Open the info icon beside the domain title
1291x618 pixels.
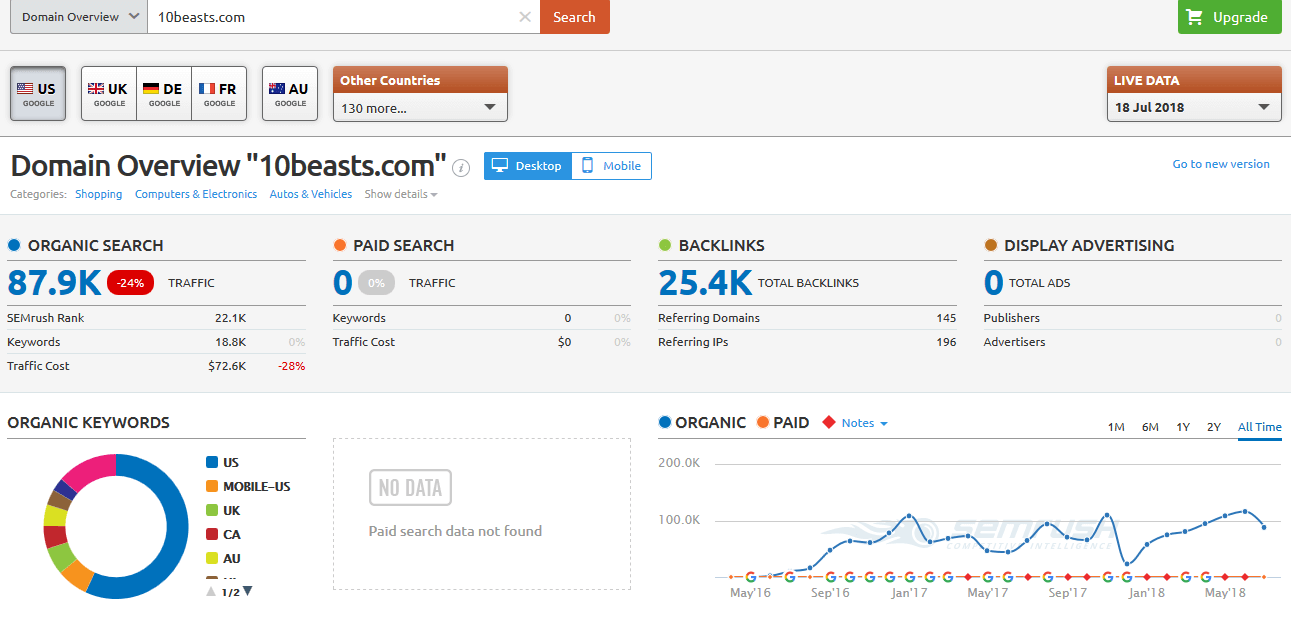461,167
